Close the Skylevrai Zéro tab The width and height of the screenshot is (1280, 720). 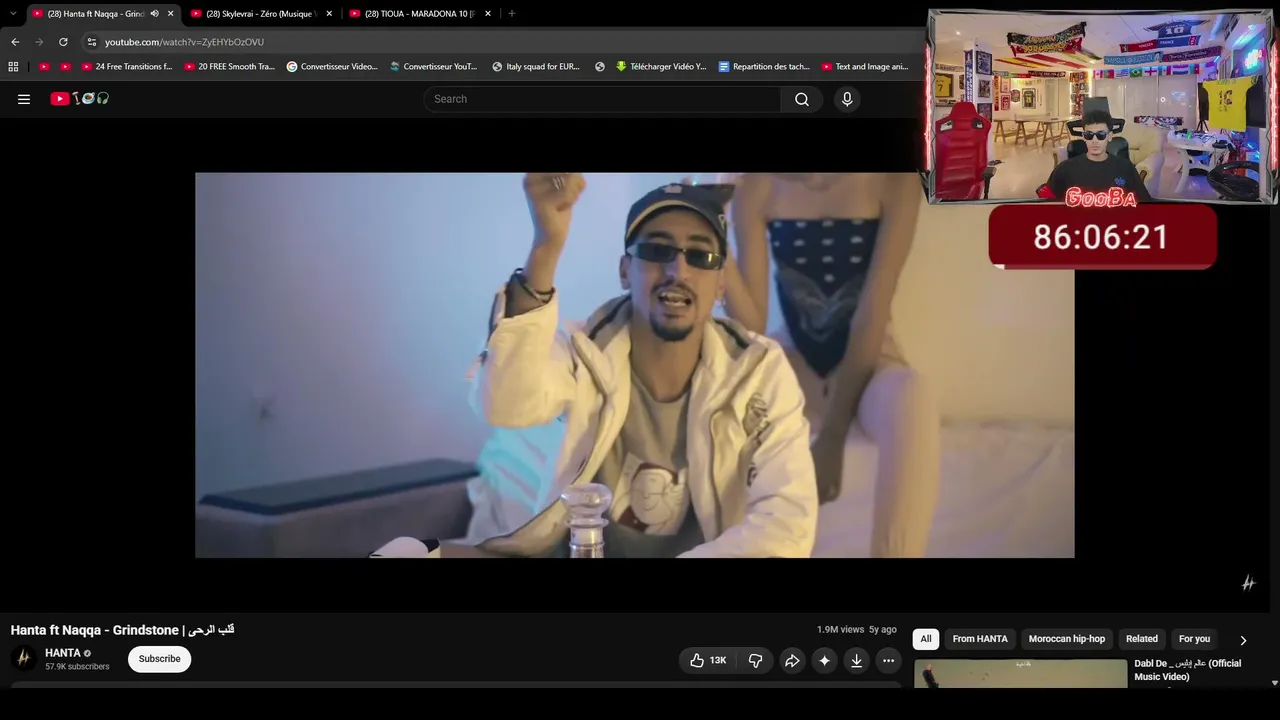pyautogui.click(x=329, y=14)
